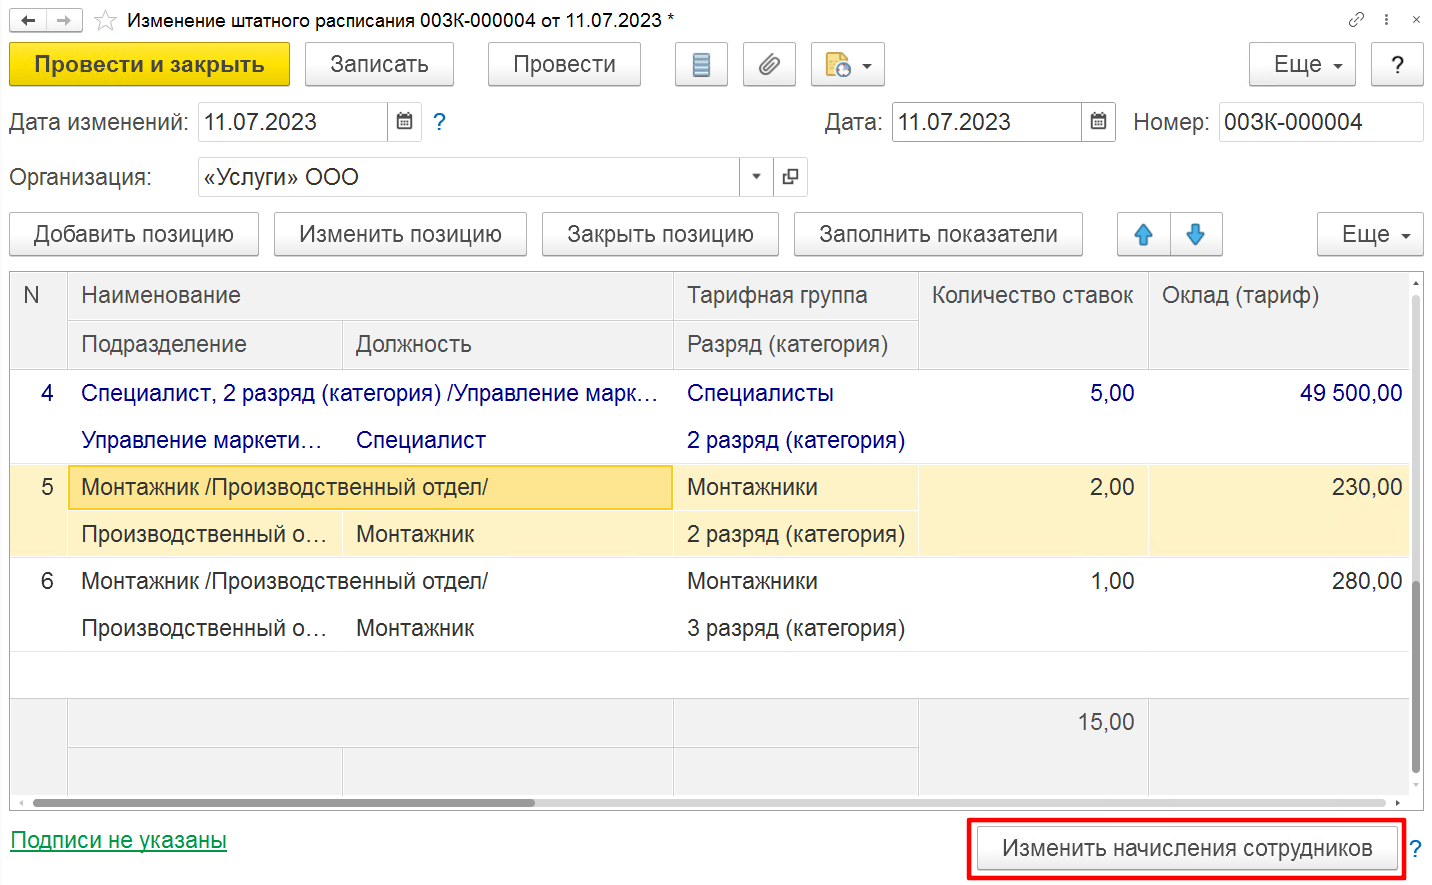The height and width of the screenshot is (885, 1432).
Task: Show help for Дата изменений
Action: [x=439, y=122]
